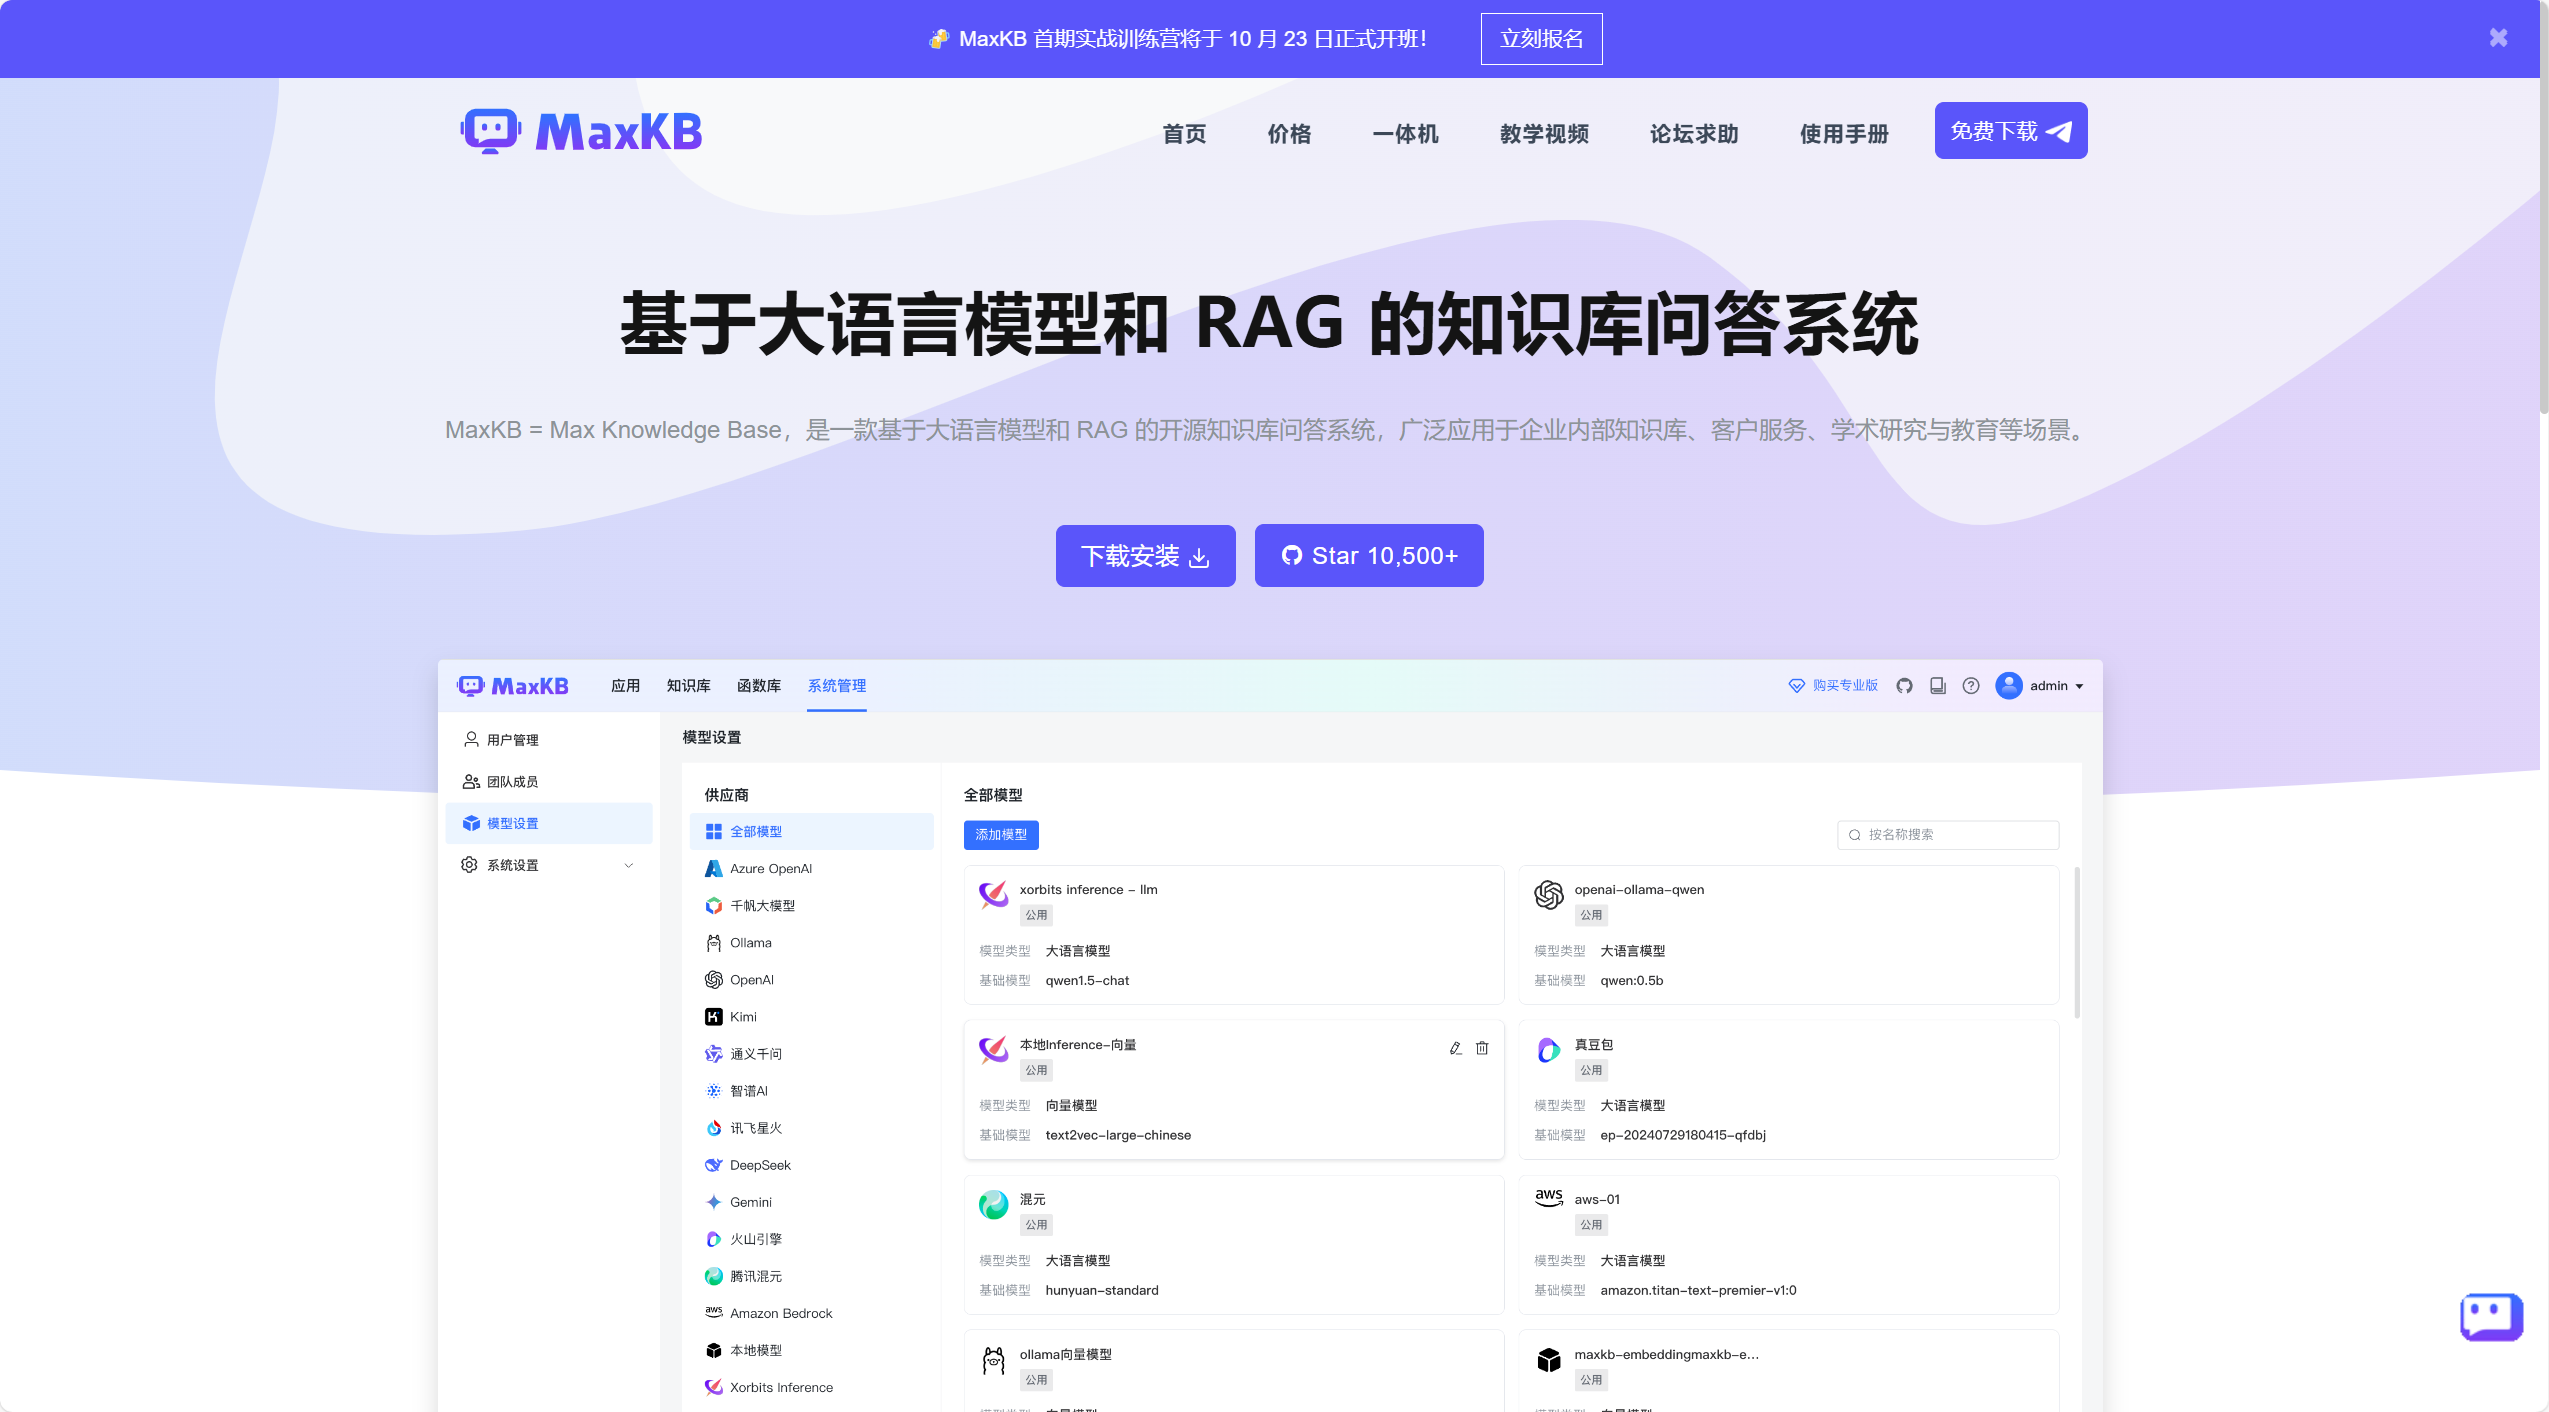The image size is (2549, 1412).
Task: Close the top announcement banner
Action: click(2498, 38)
